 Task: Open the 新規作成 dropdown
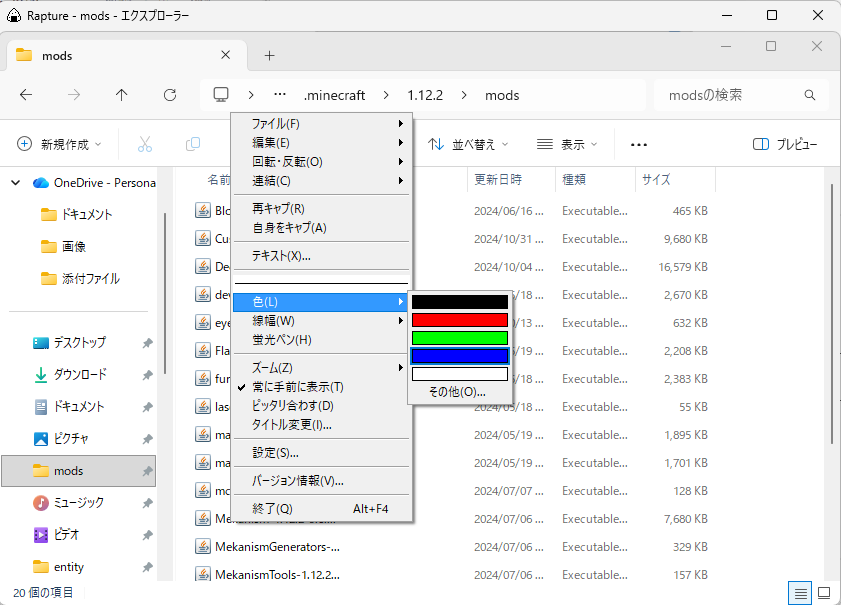pos(60,144)
